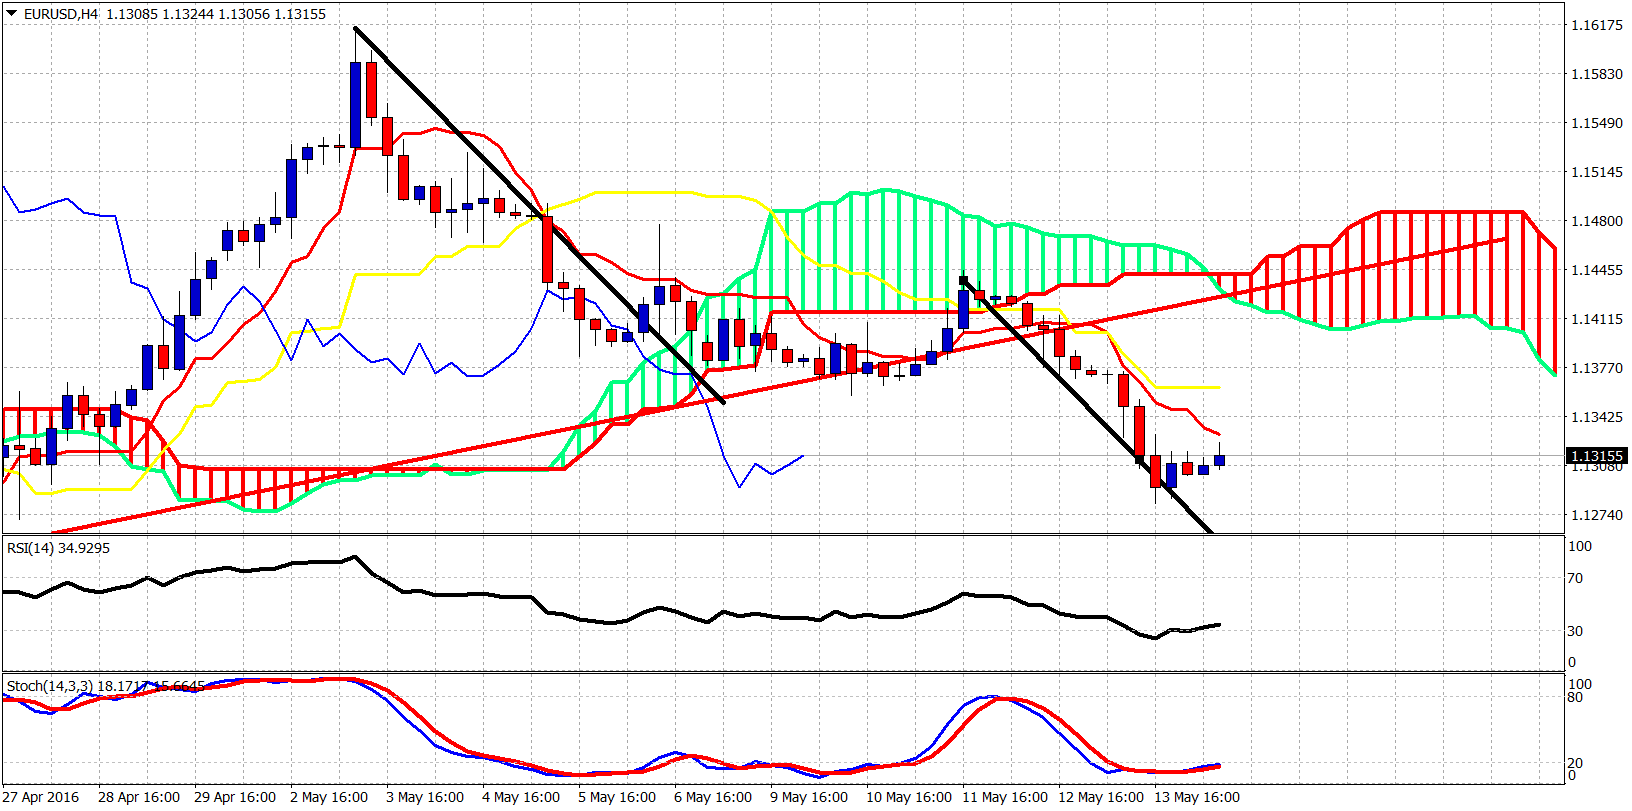Click the 3 May 16:00 time label
The height and width of the screenshot is (811, 1632).
pyautogui.click(x=425, y=797)
